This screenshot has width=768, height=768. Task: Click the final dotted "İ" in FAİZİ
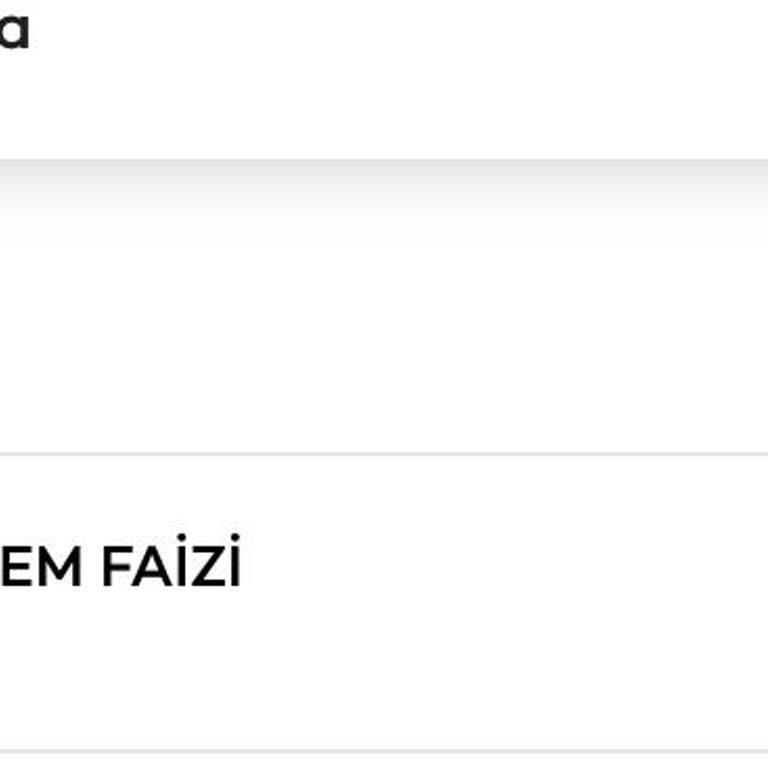(233, 565)
